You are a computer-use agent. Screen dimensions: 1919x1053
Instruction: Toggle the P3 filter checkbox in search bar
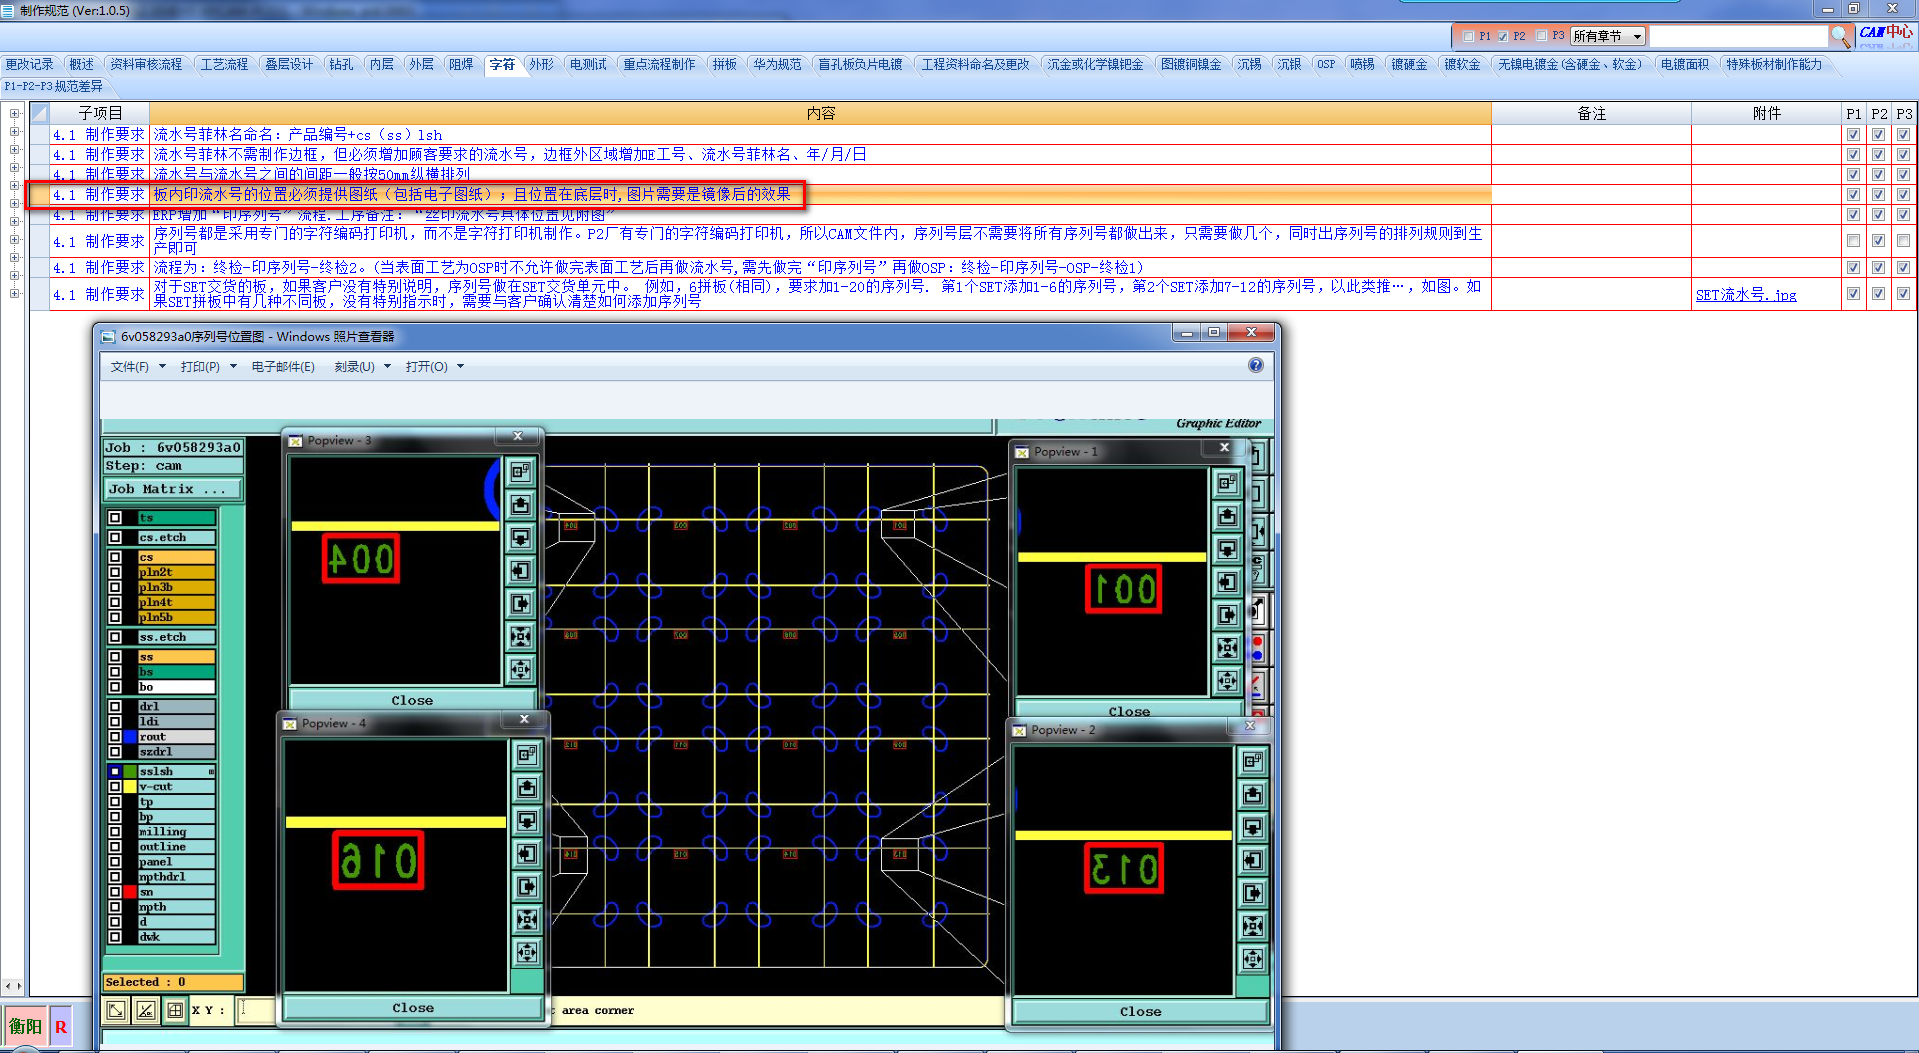[x=1541, y=36]
